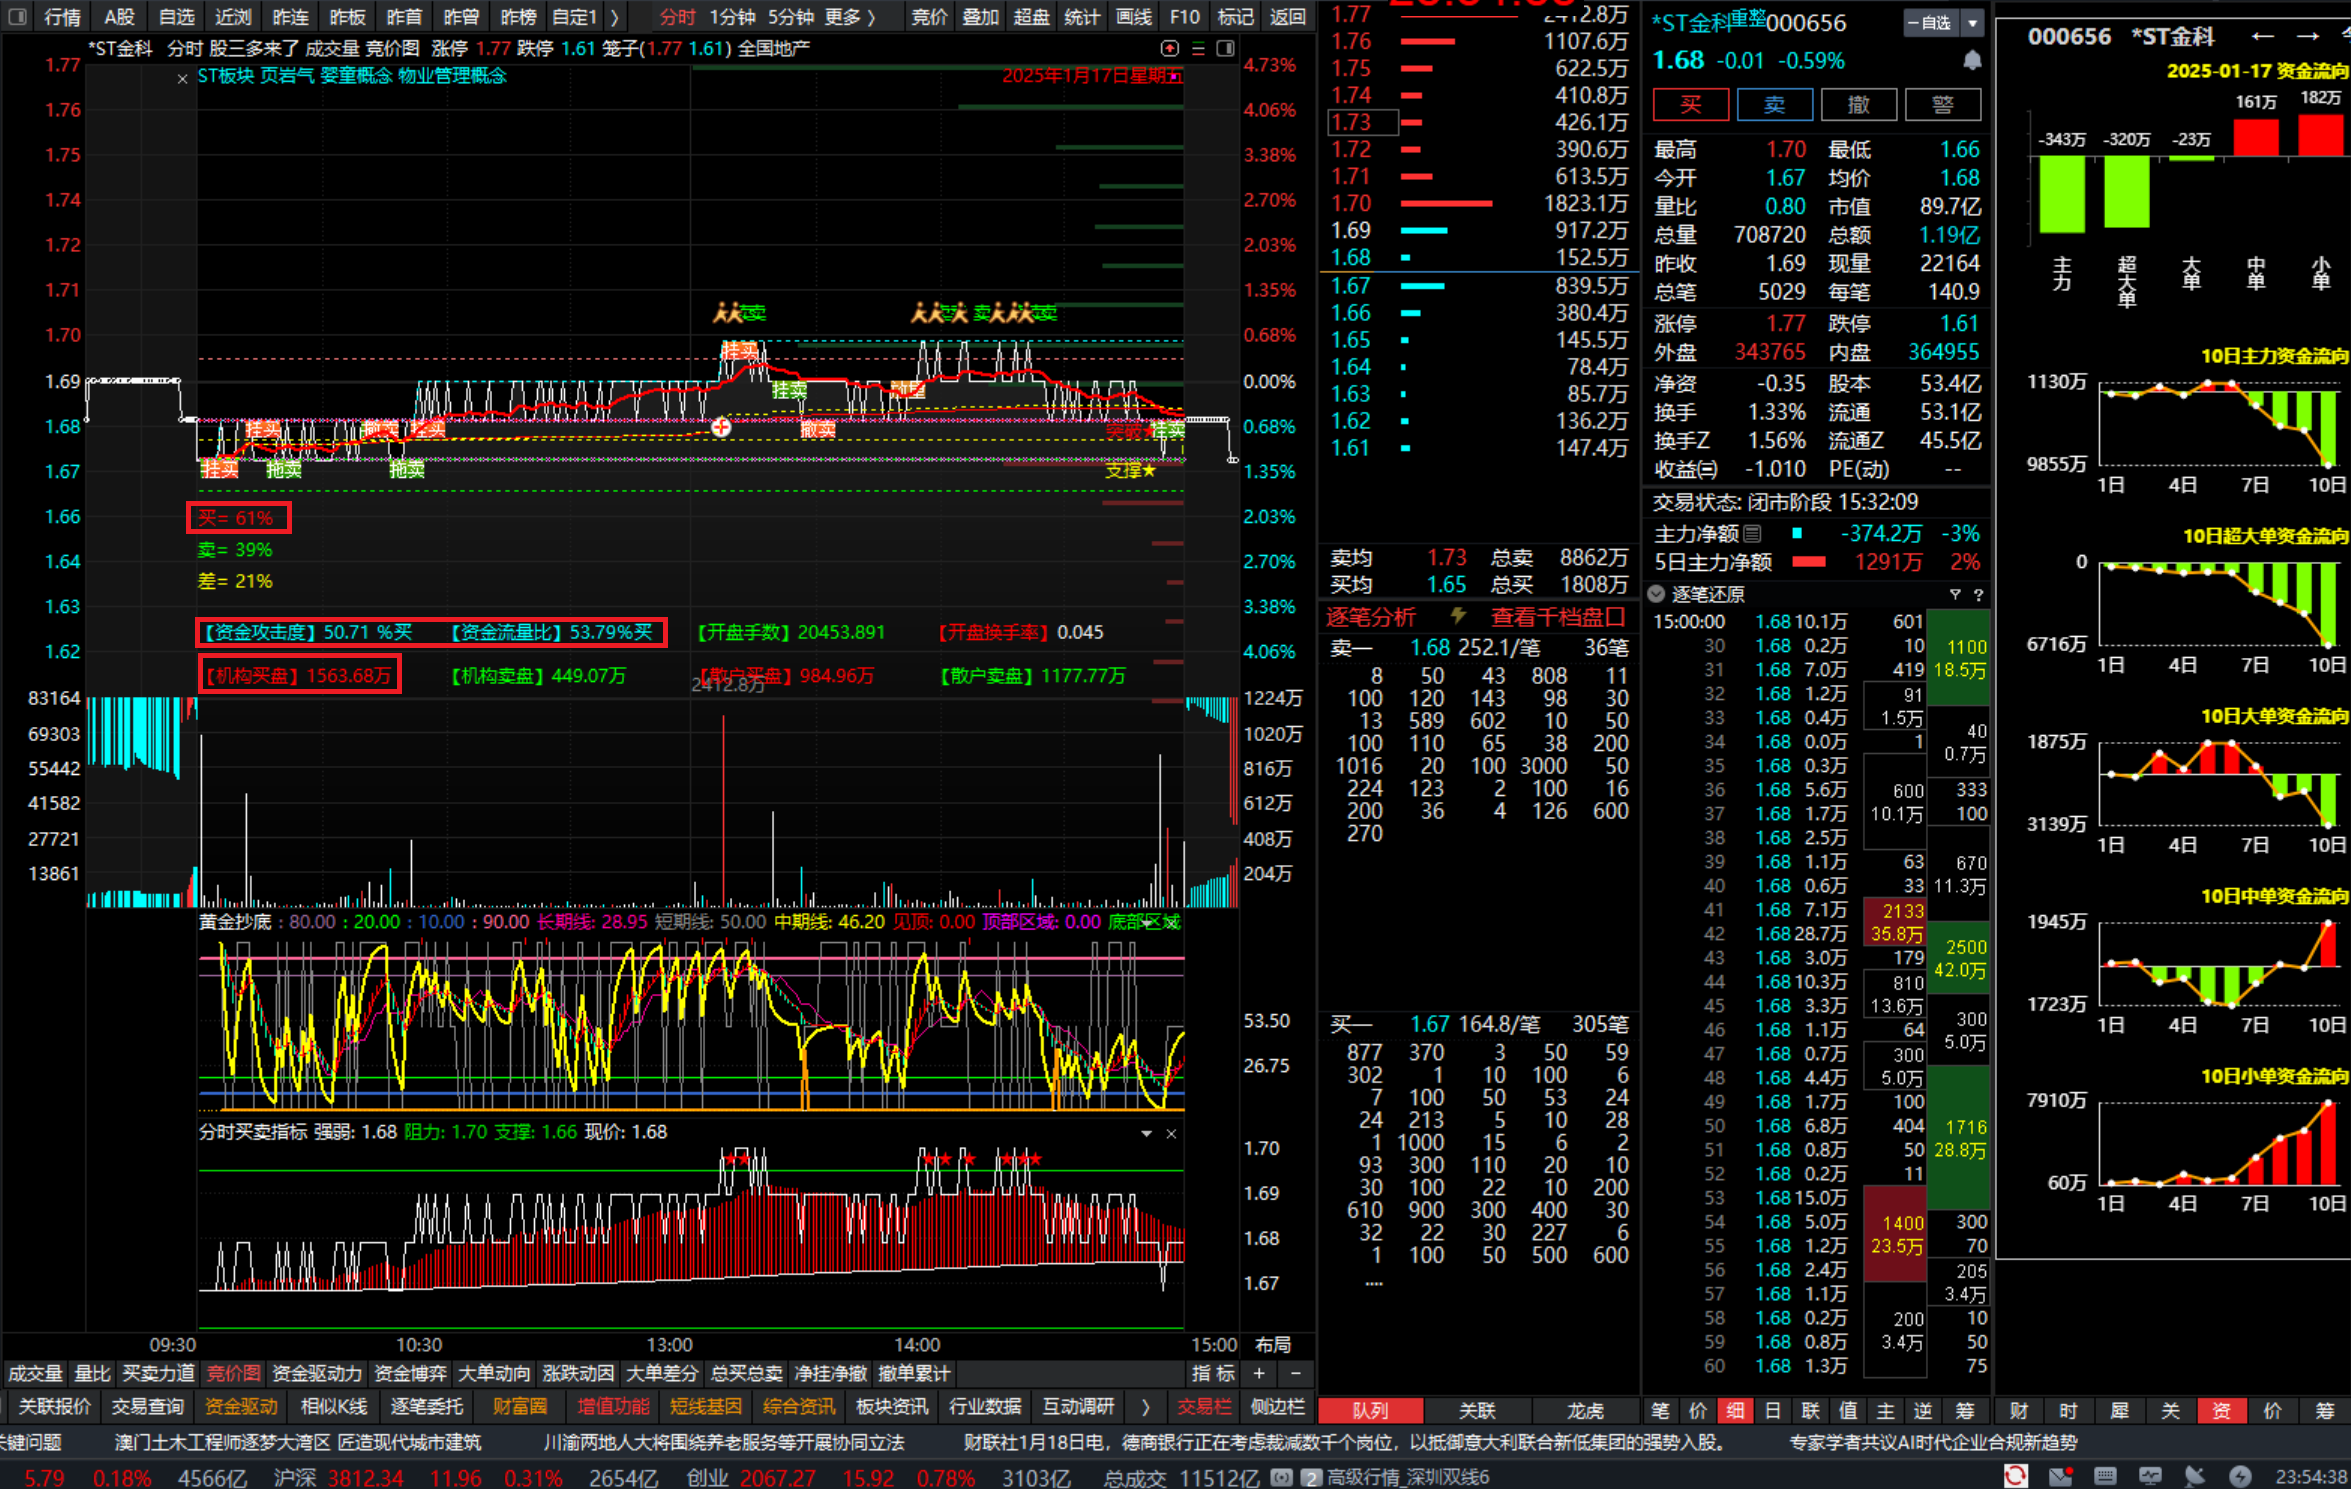The image size is (2351, 1489).
Task: Click the price alert bell icon
Action: pyautogui.click(x=1971, y=61)
